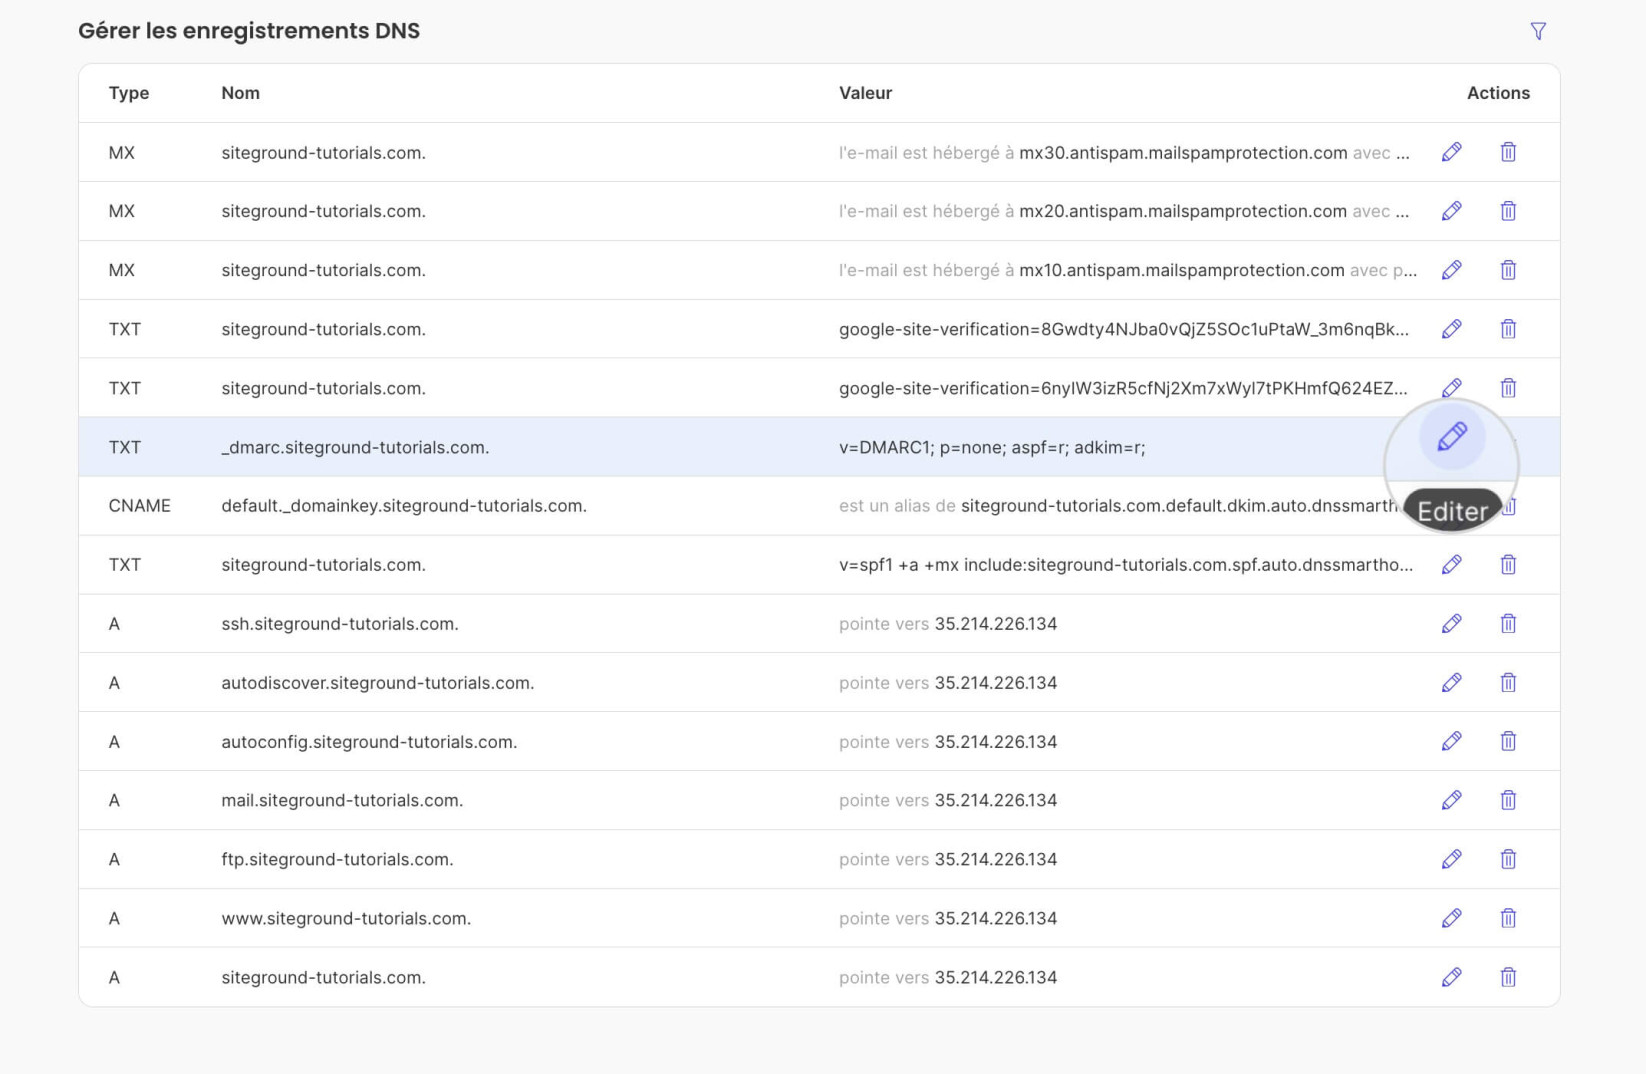1646x1074 pixels.
Task: Click default._domainkey.siteground-tutorials.com. name
Action: pos(404,506)
